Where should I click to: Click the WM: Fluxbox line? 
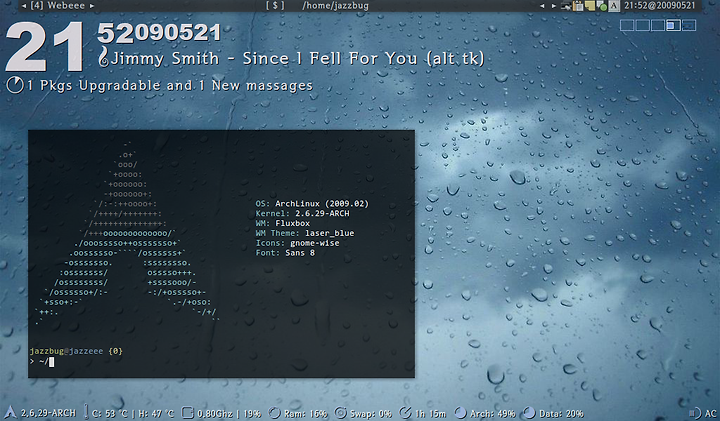(282, 223)
